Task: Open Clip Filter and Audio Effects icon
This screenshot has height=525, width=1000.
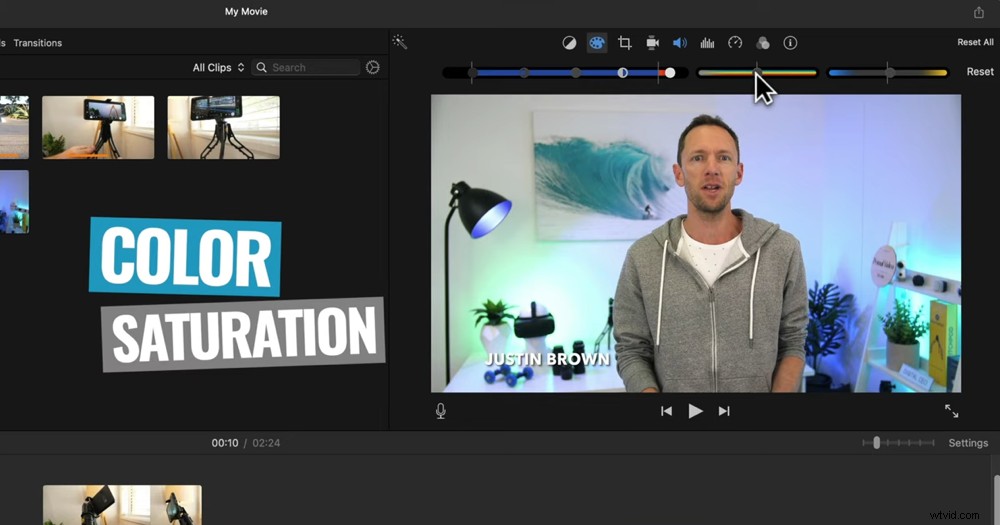Action: (x=763, y=43)
